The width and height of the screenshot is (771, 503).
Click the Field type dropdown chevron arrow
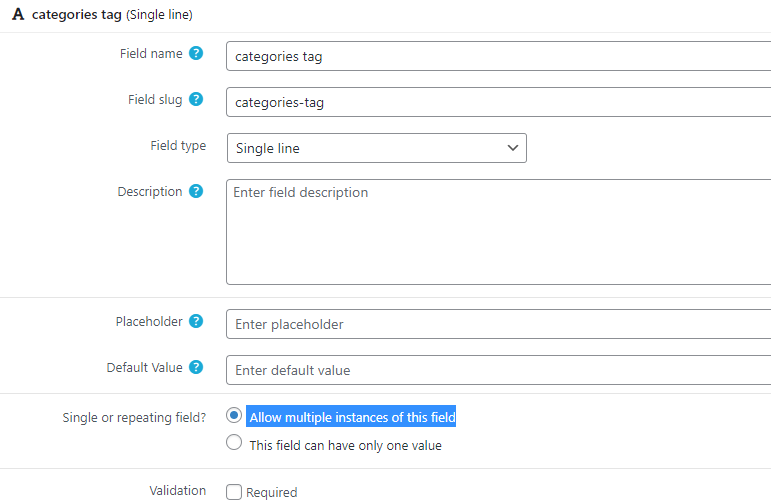[x=512, y=148]
